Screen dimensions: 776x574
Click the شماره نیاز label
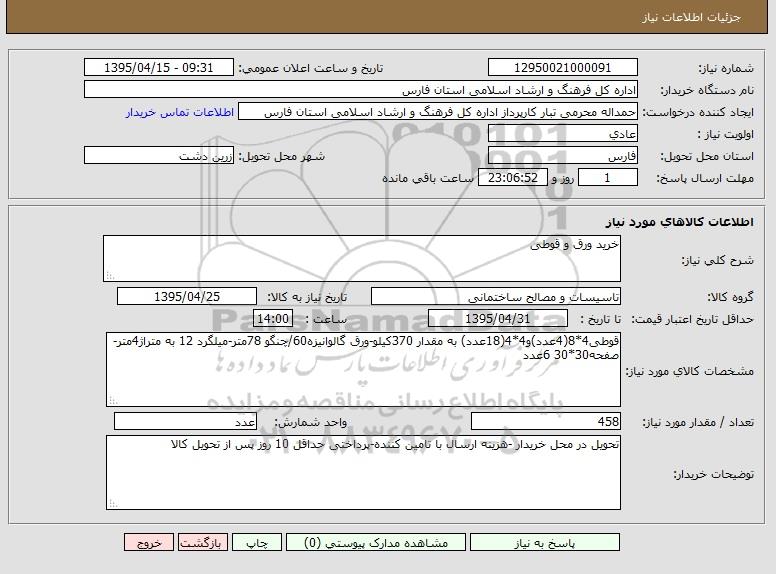click(726, 68)
